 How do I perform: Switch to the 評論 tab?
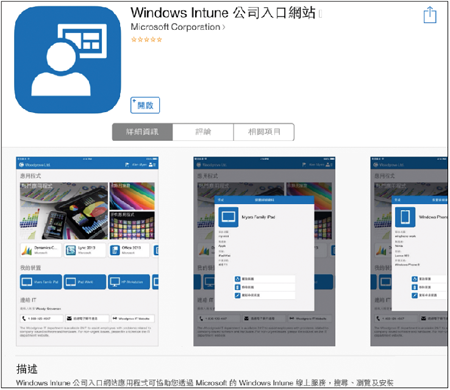203,132
